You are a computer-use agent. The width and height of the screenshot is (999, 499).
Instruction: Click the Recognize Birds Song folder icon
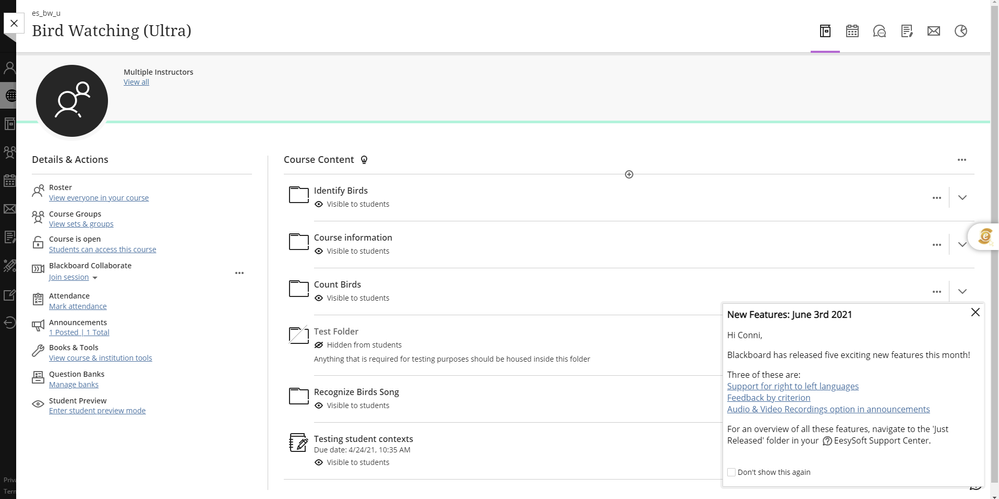[299, 396]
